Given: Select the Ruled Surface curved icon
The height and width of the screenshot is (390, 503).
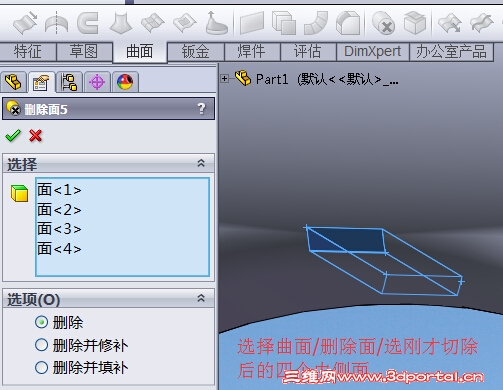Looking at the screenshot, I should tap(316, 23).
